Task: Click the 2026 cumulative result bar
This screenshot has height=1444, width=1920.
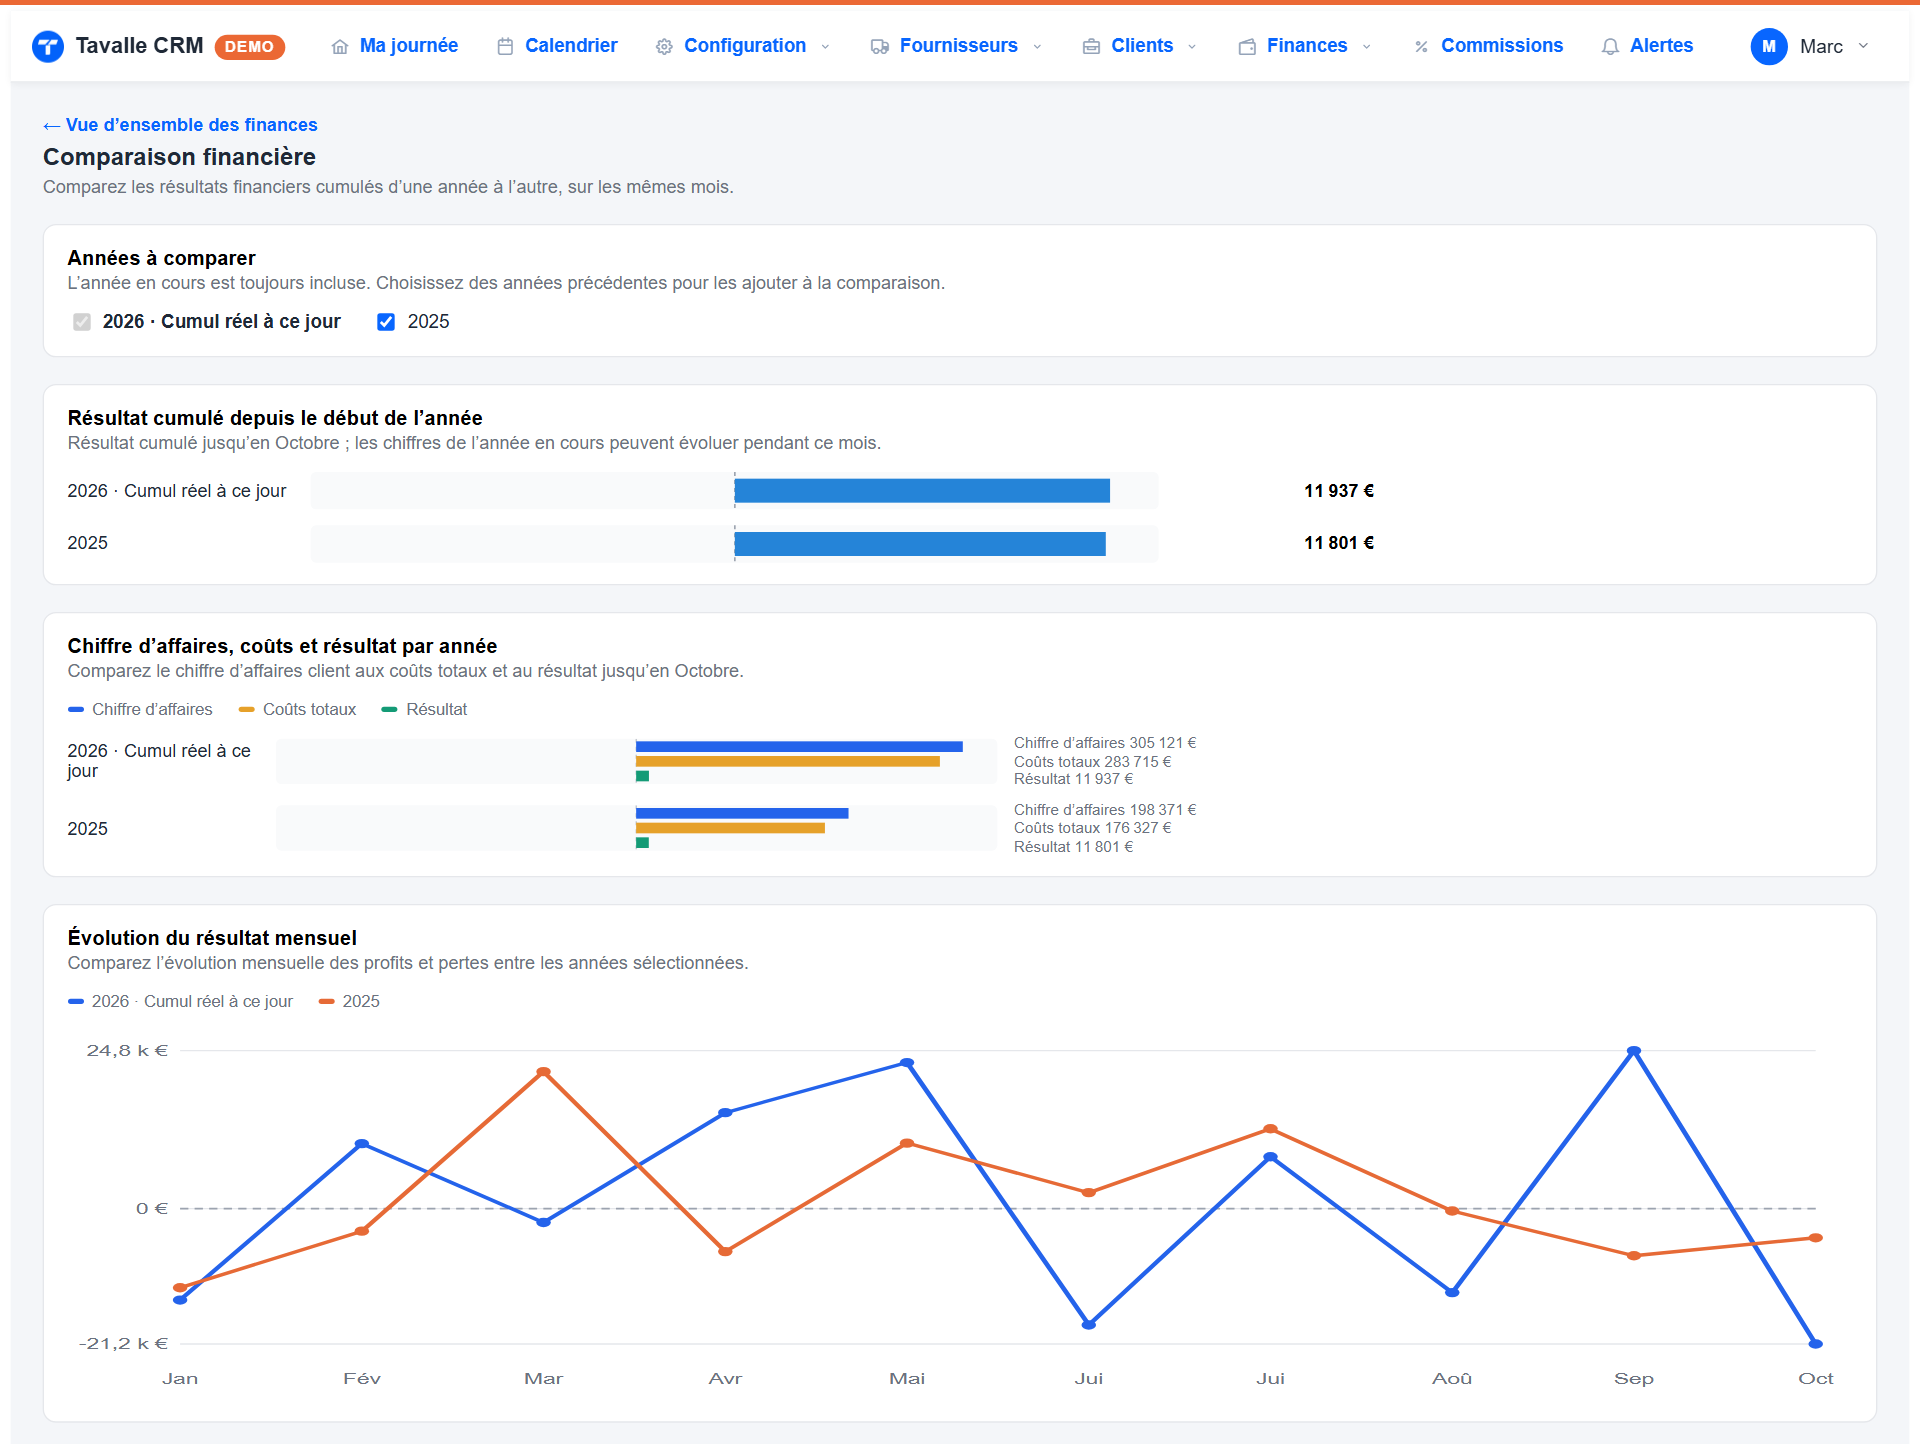Action: coord(922,491)
